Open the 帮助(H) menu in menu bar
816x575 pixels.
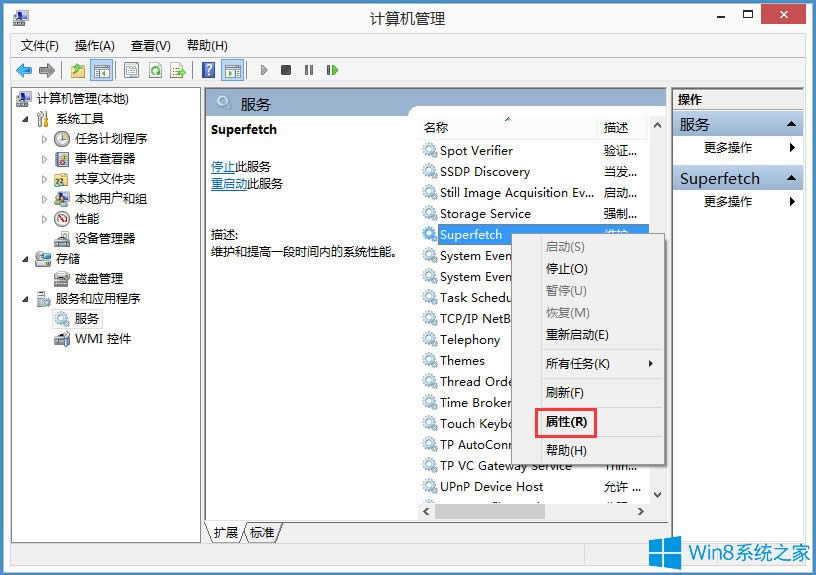207,46
